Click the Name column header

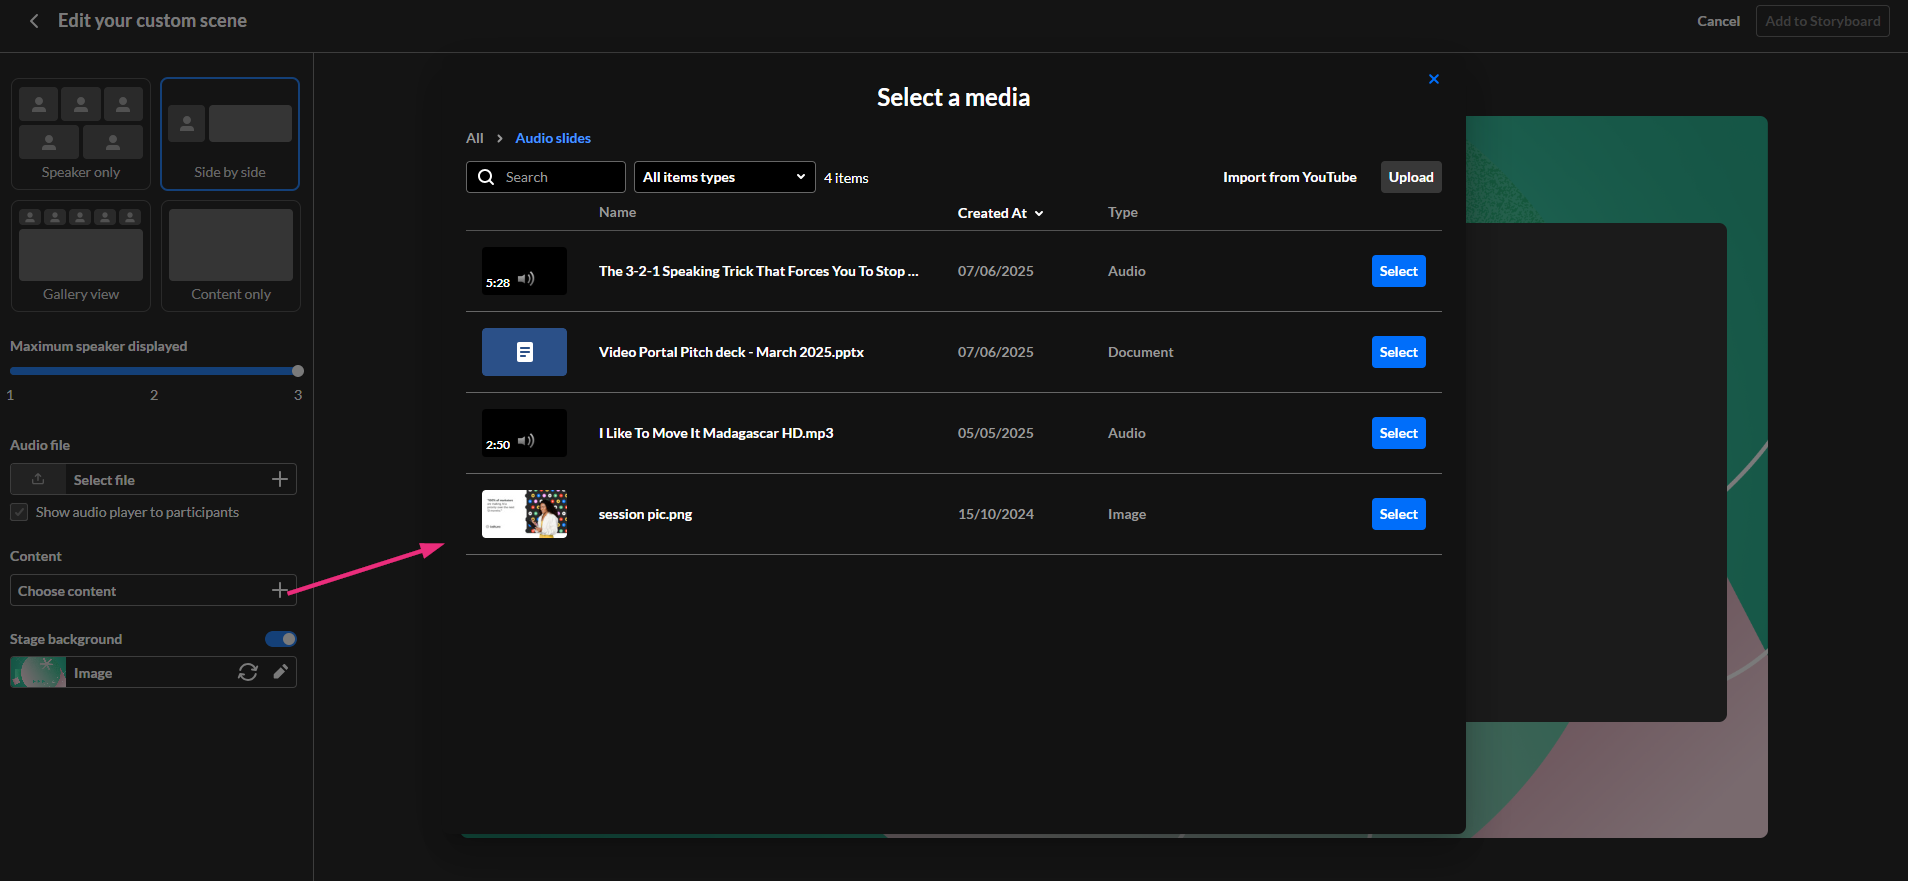(x=617, y=212)
